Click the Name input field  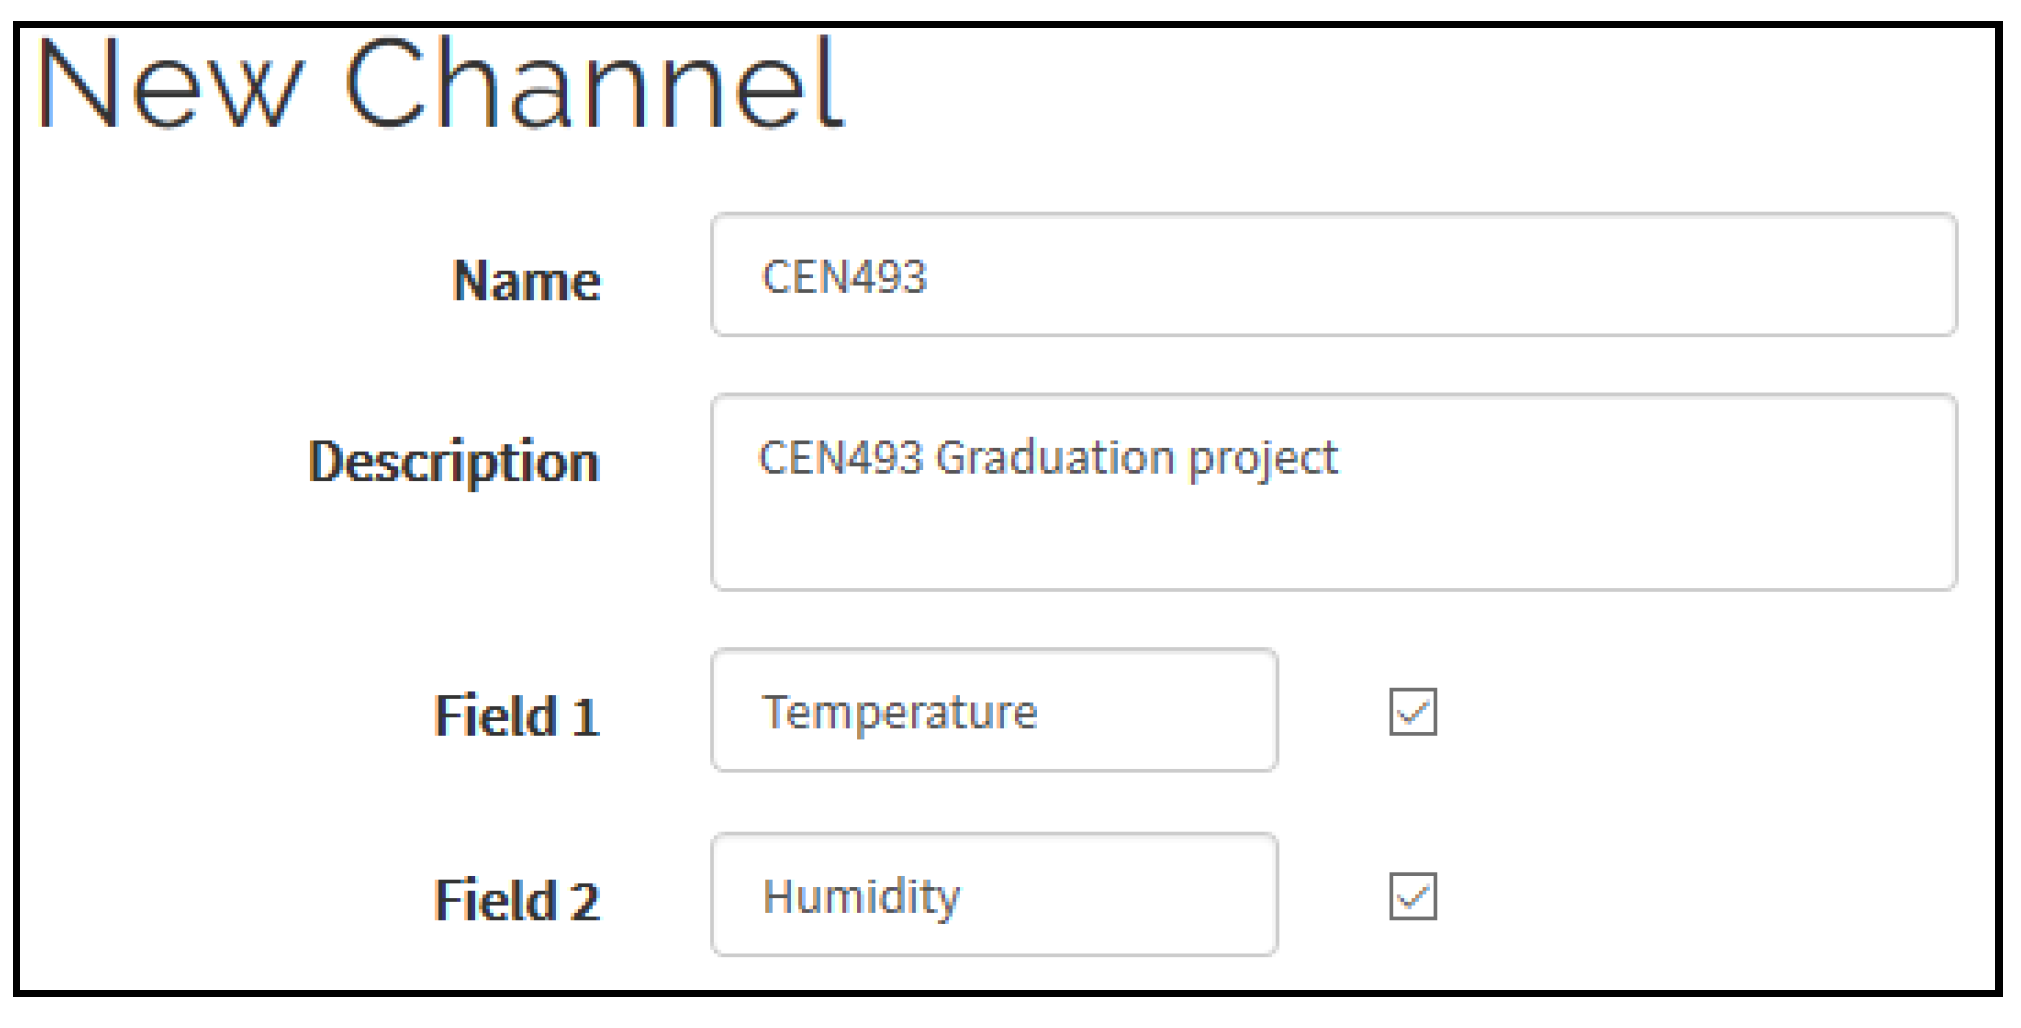click(1333, 275)
